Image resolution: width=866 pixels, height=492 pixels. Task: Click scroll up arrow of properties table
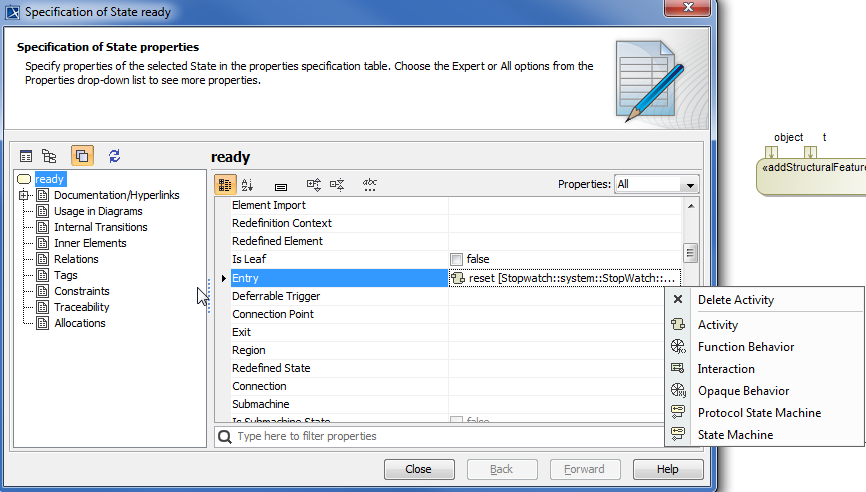690,206
